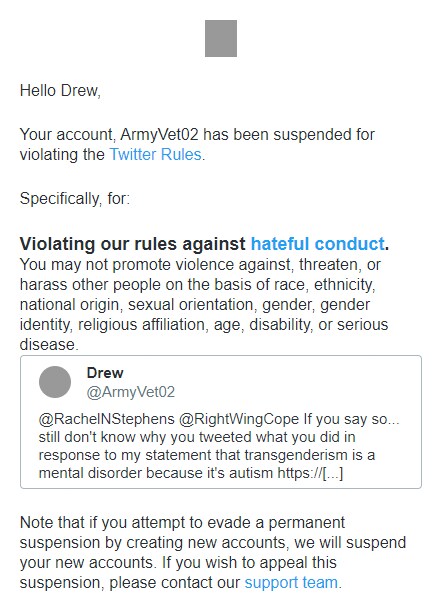Click the @RightWingCope mention
437x616 pixels.
239,419
